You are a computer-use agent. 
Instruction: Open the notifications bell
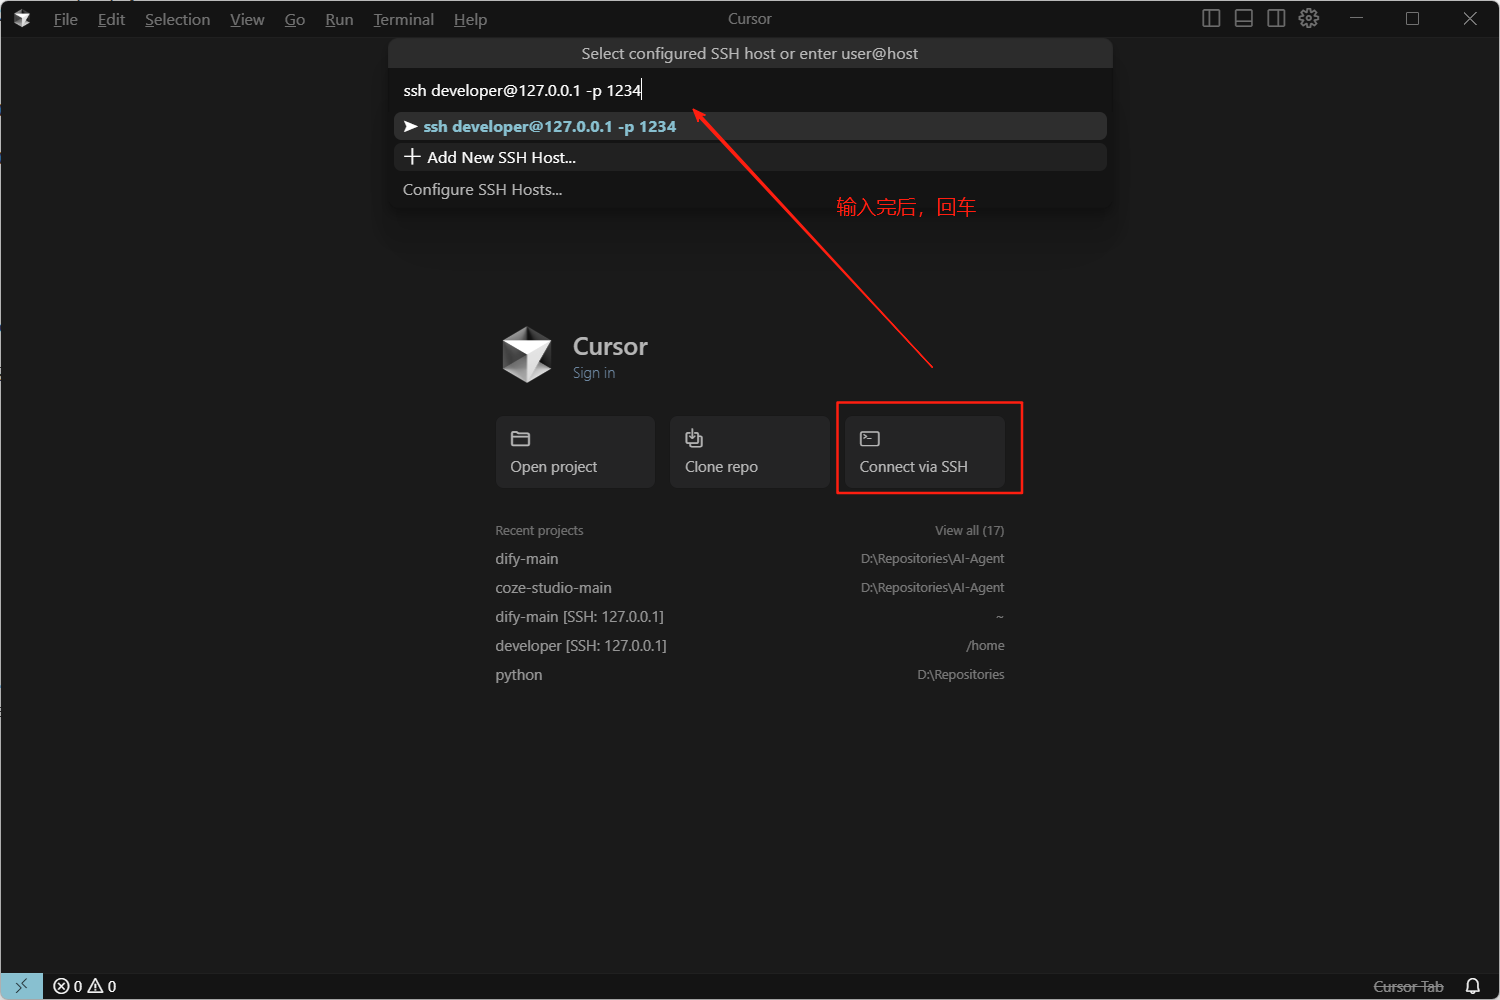[1472, 986]
